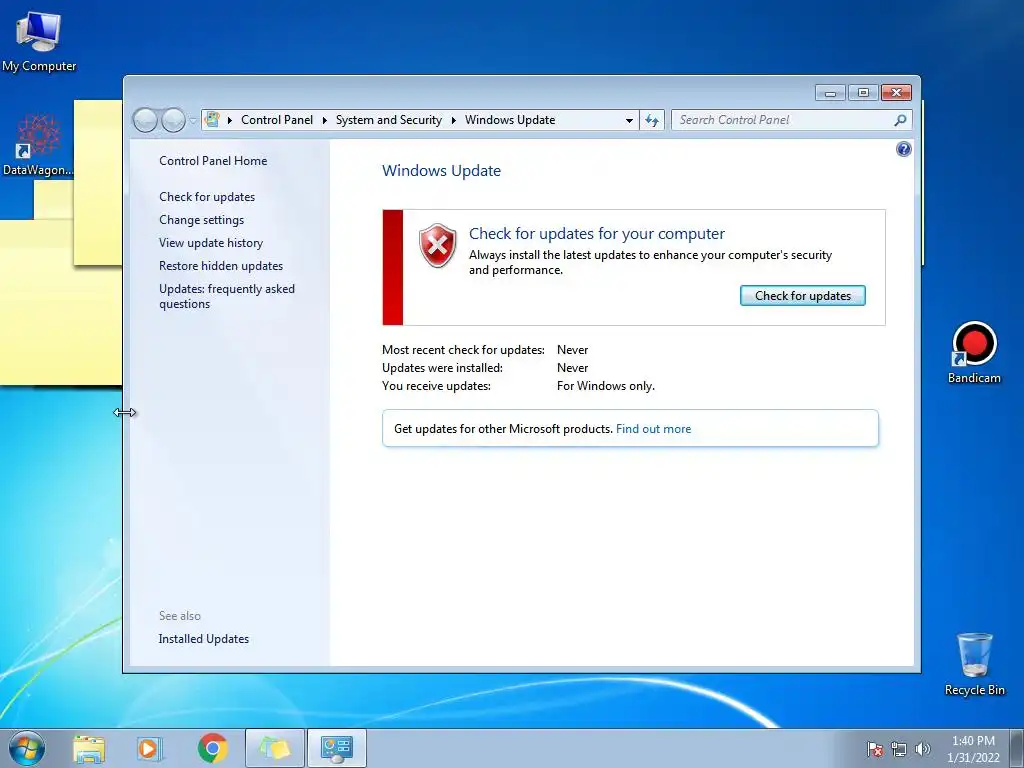The height and width of the screenshot is (768, 1024).
Task: Click the Control Panel icon in the address bar
Action: [x=212, y=120]
